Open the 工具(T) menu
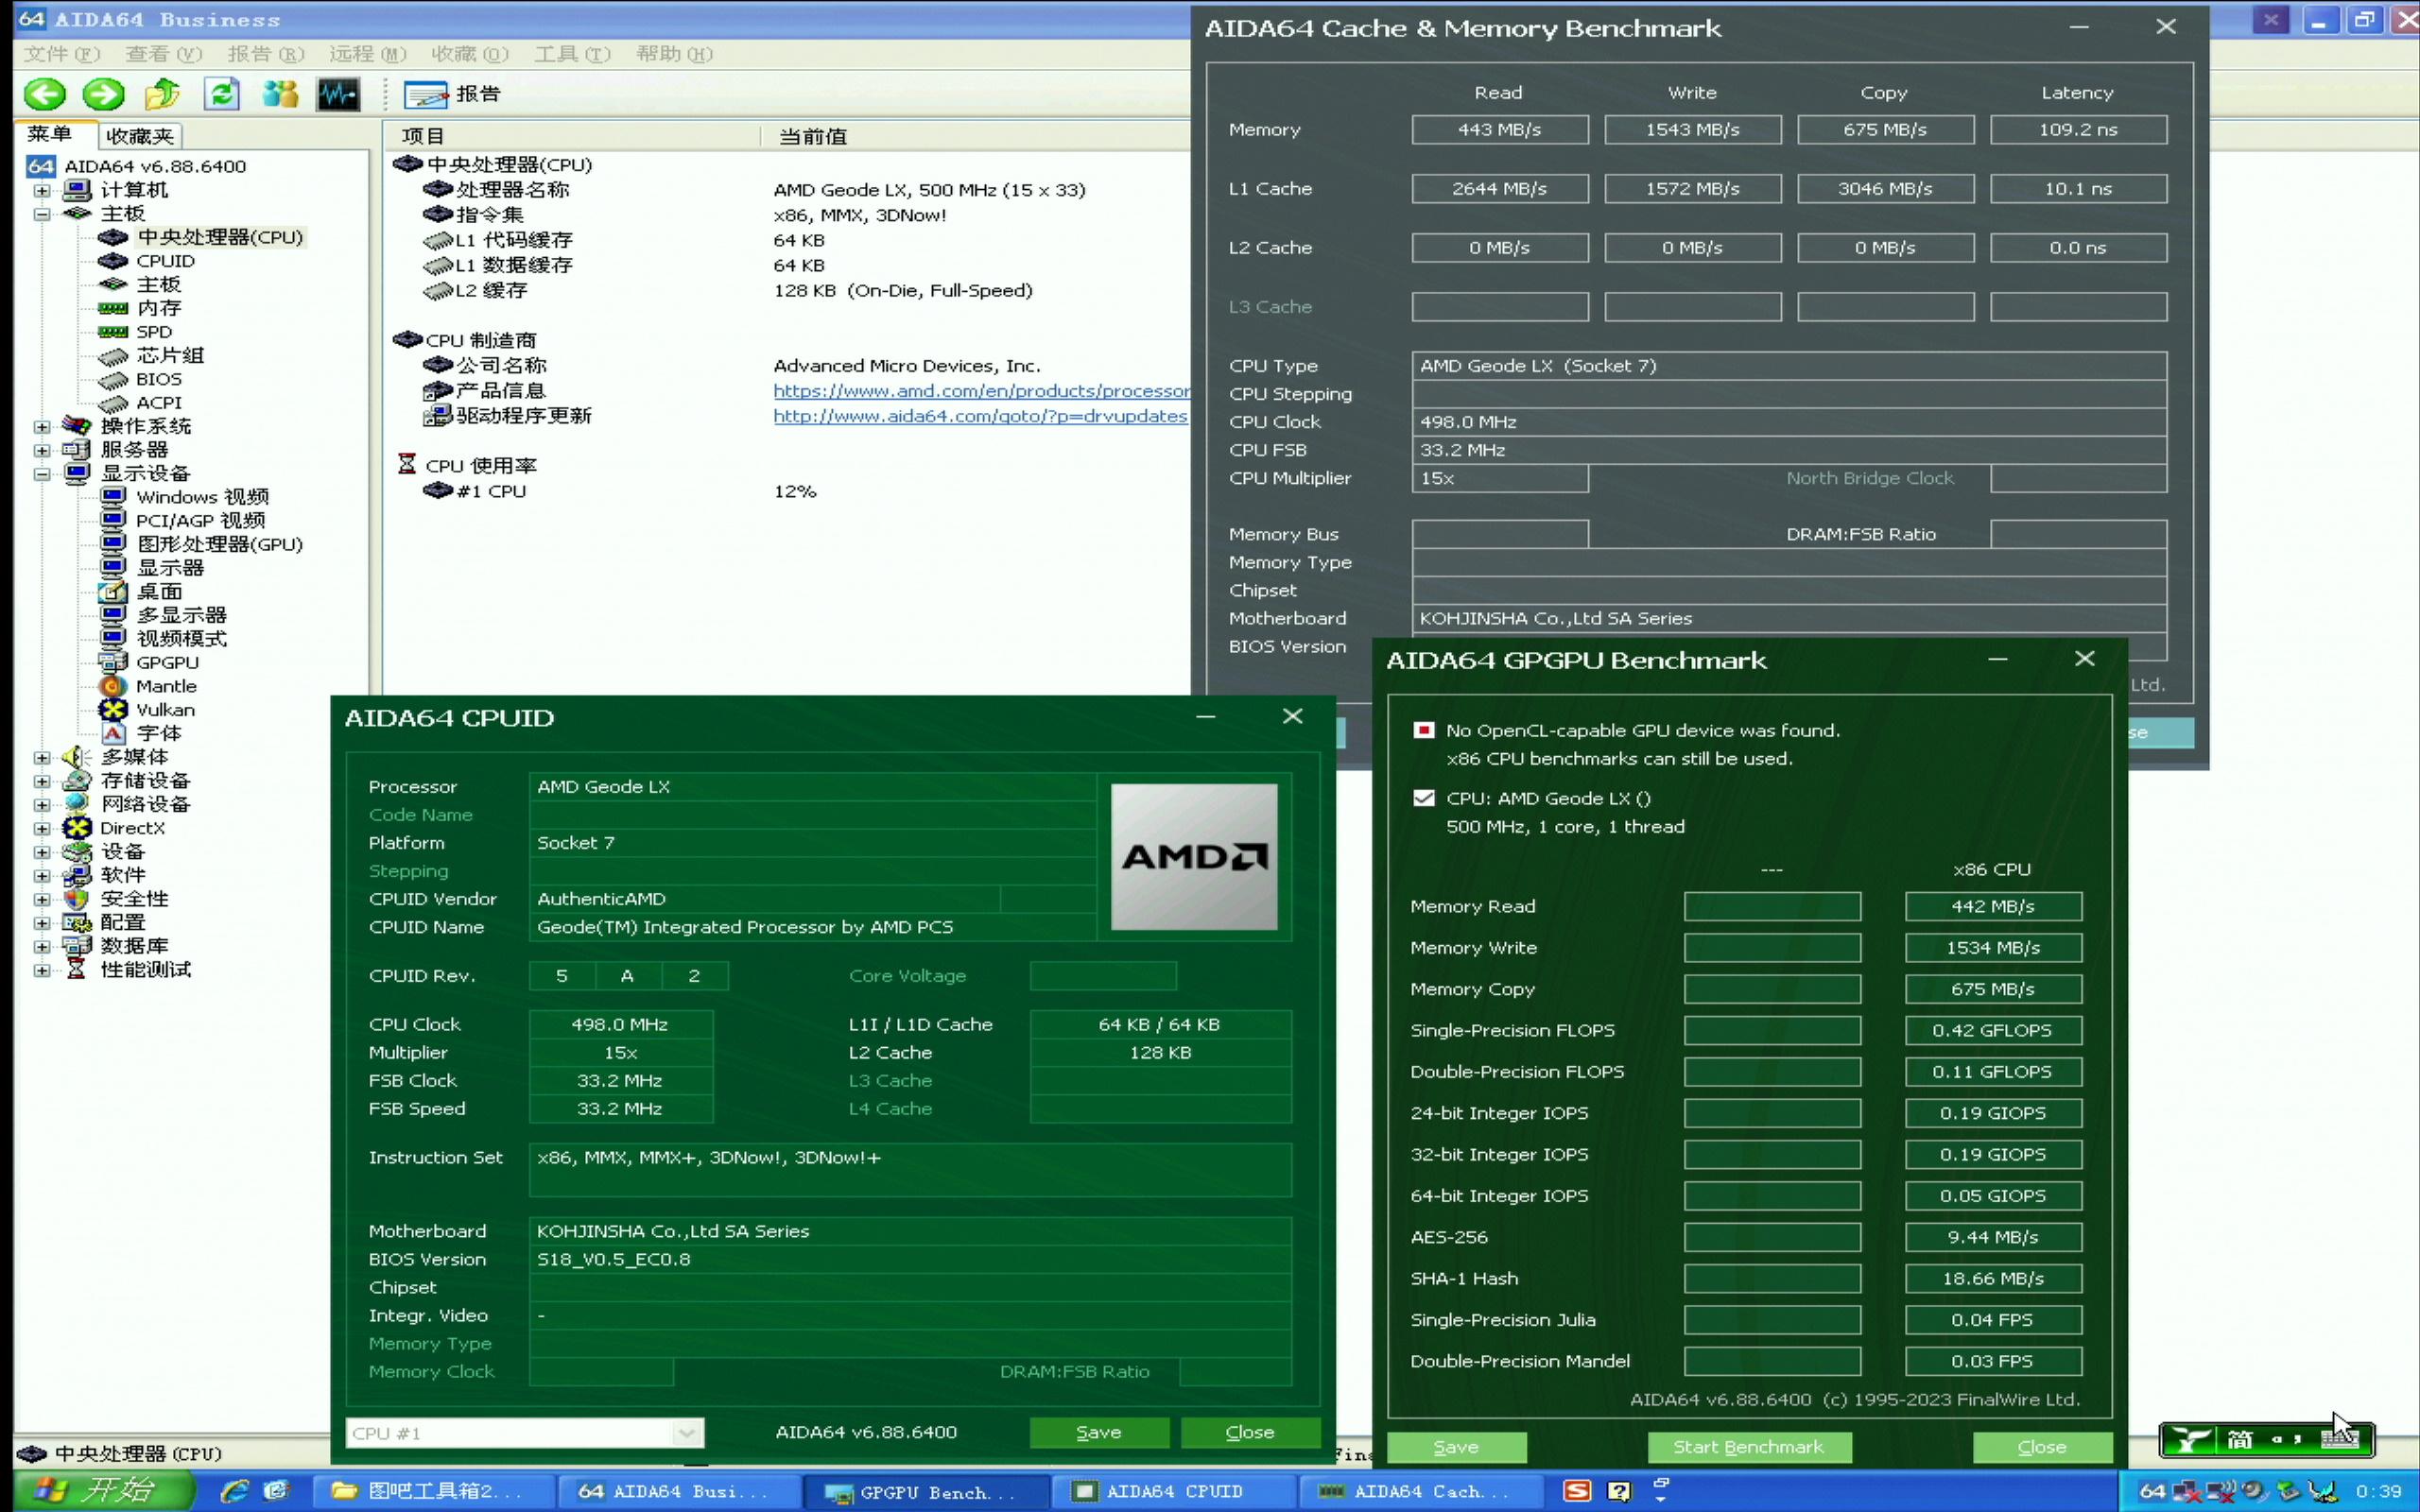 click(x=571, y=54)
